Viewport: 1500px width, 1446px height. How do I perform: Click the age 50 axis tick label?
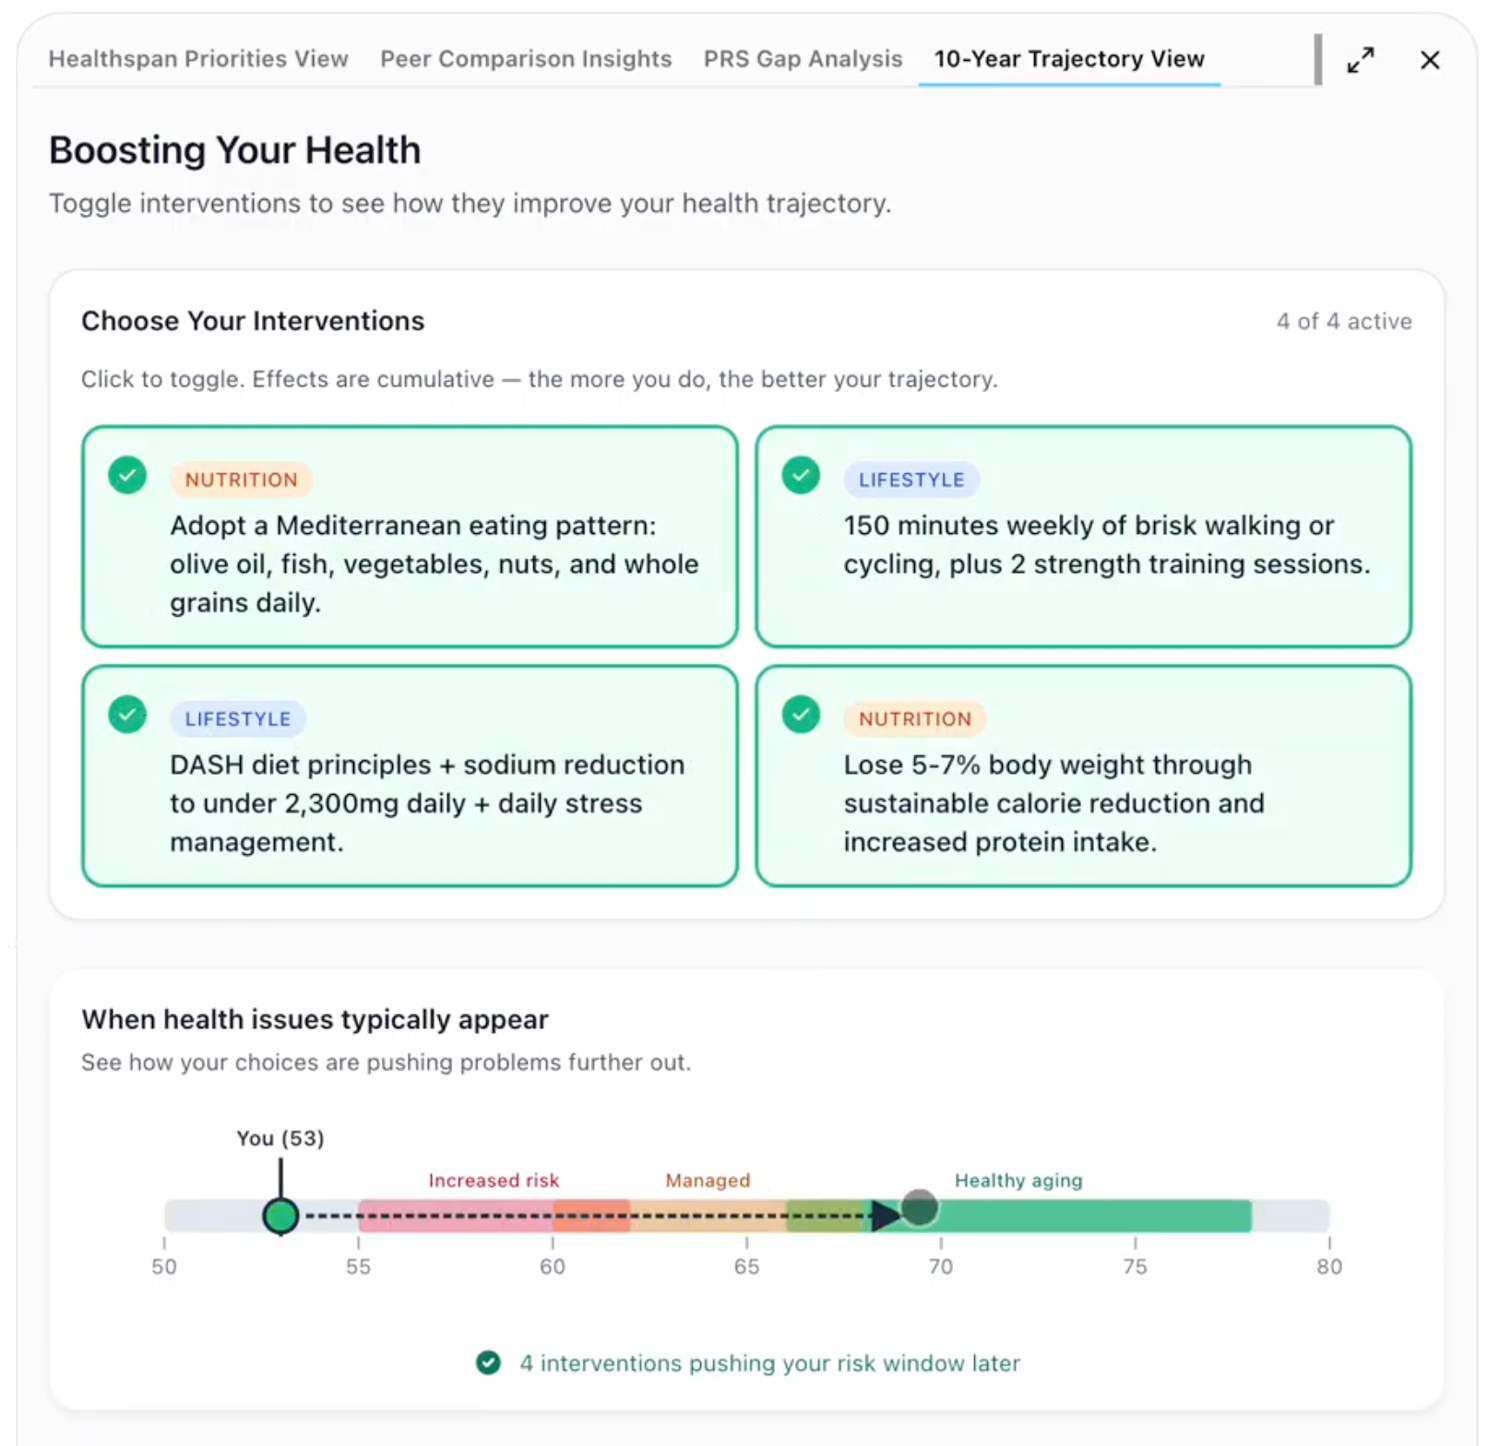click(164, 1267)
